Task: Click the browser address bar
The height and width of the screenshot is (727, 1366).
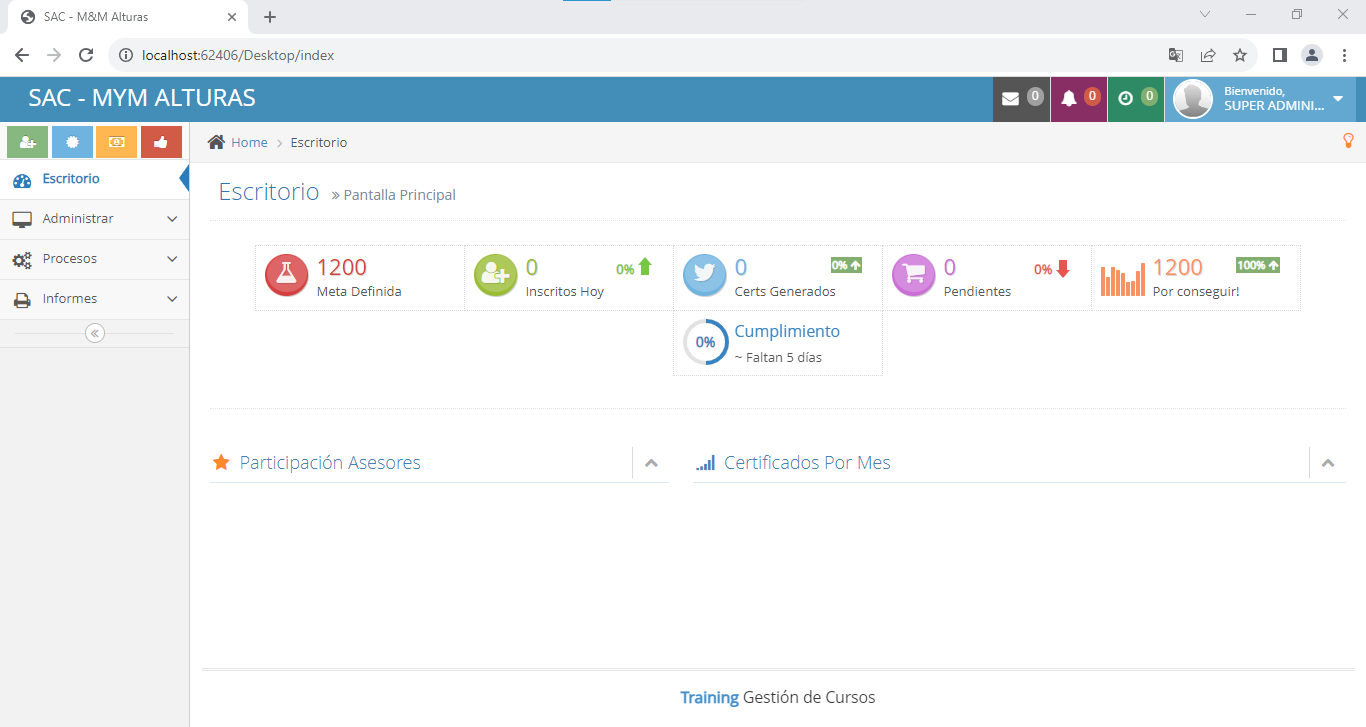Action: click(x=640, y=55)
